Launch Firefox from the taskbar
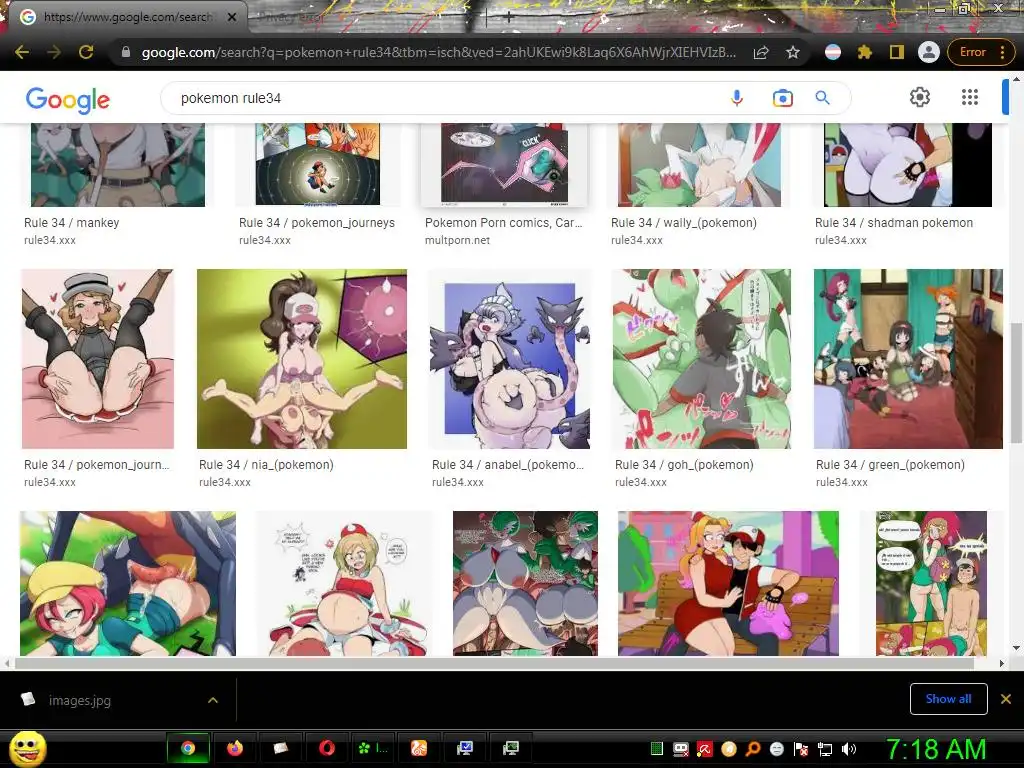Screen dimensions: 1024x768 (x=234, y=748)
